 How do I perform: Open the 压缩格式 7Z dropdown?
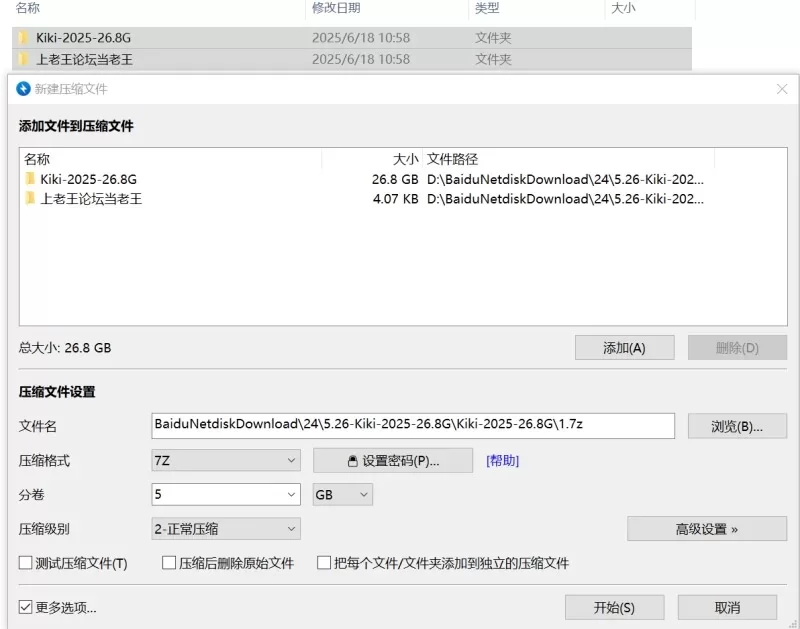[226, 461]
